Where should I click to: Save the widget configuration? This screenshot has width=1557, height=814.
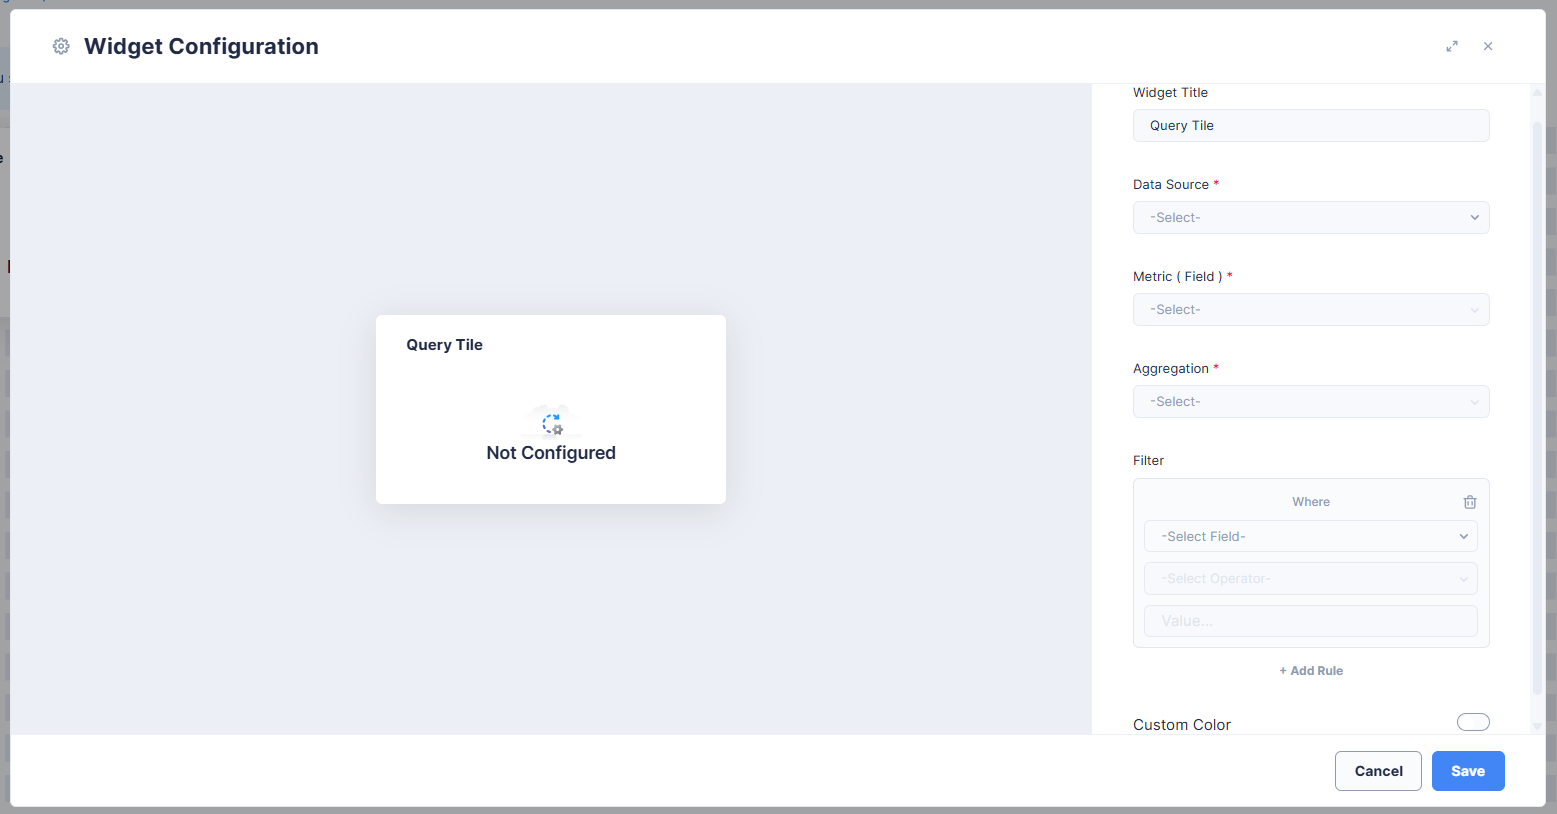tap(1468, 771)
